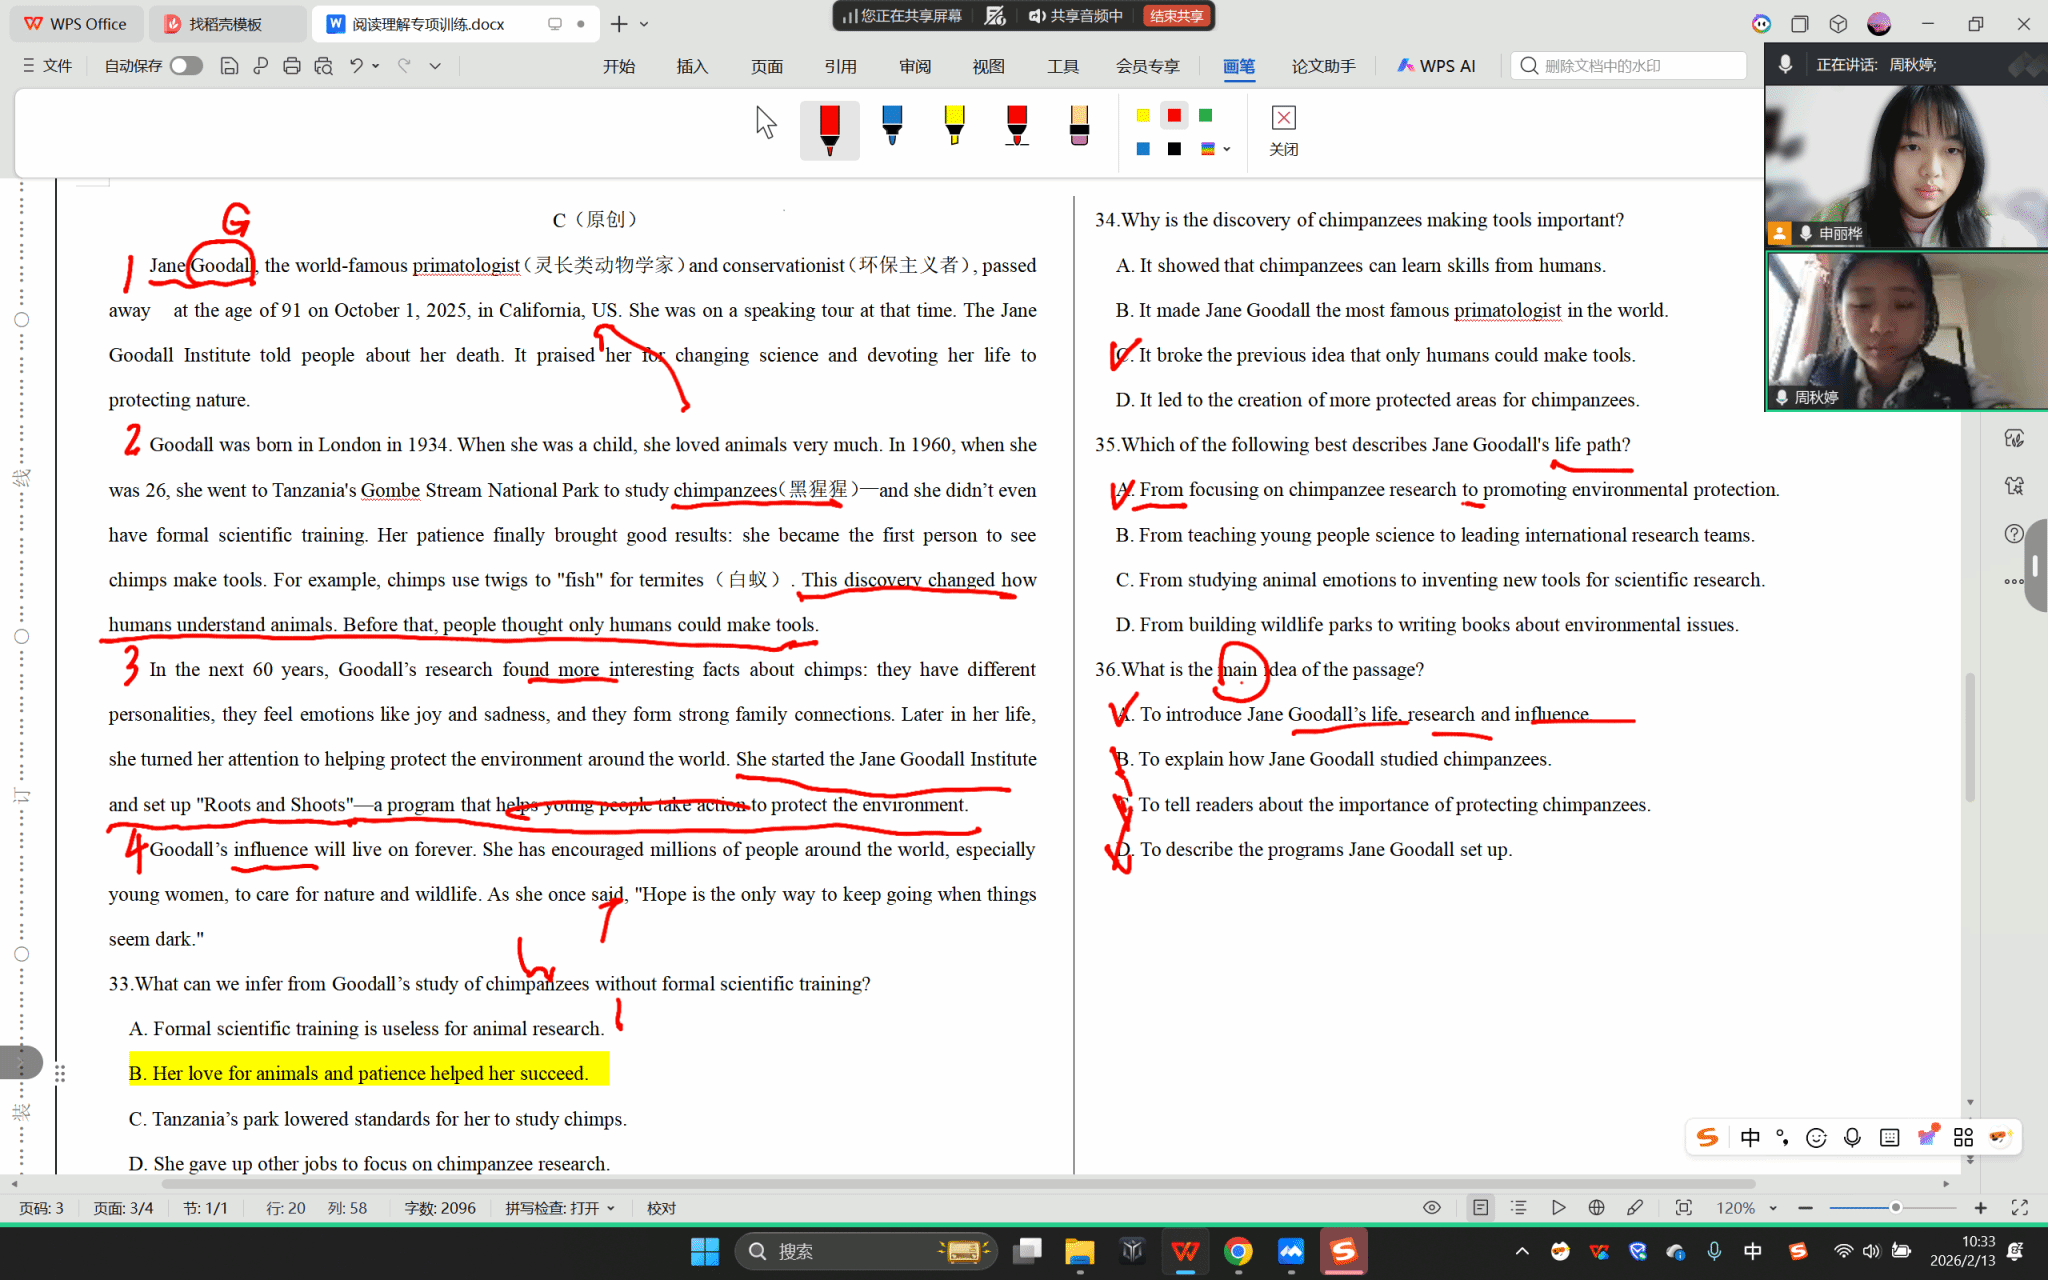2048x1280 pixels.
Task: Open the 会员专享 member tab
Action: click(x=1148, y=66)
